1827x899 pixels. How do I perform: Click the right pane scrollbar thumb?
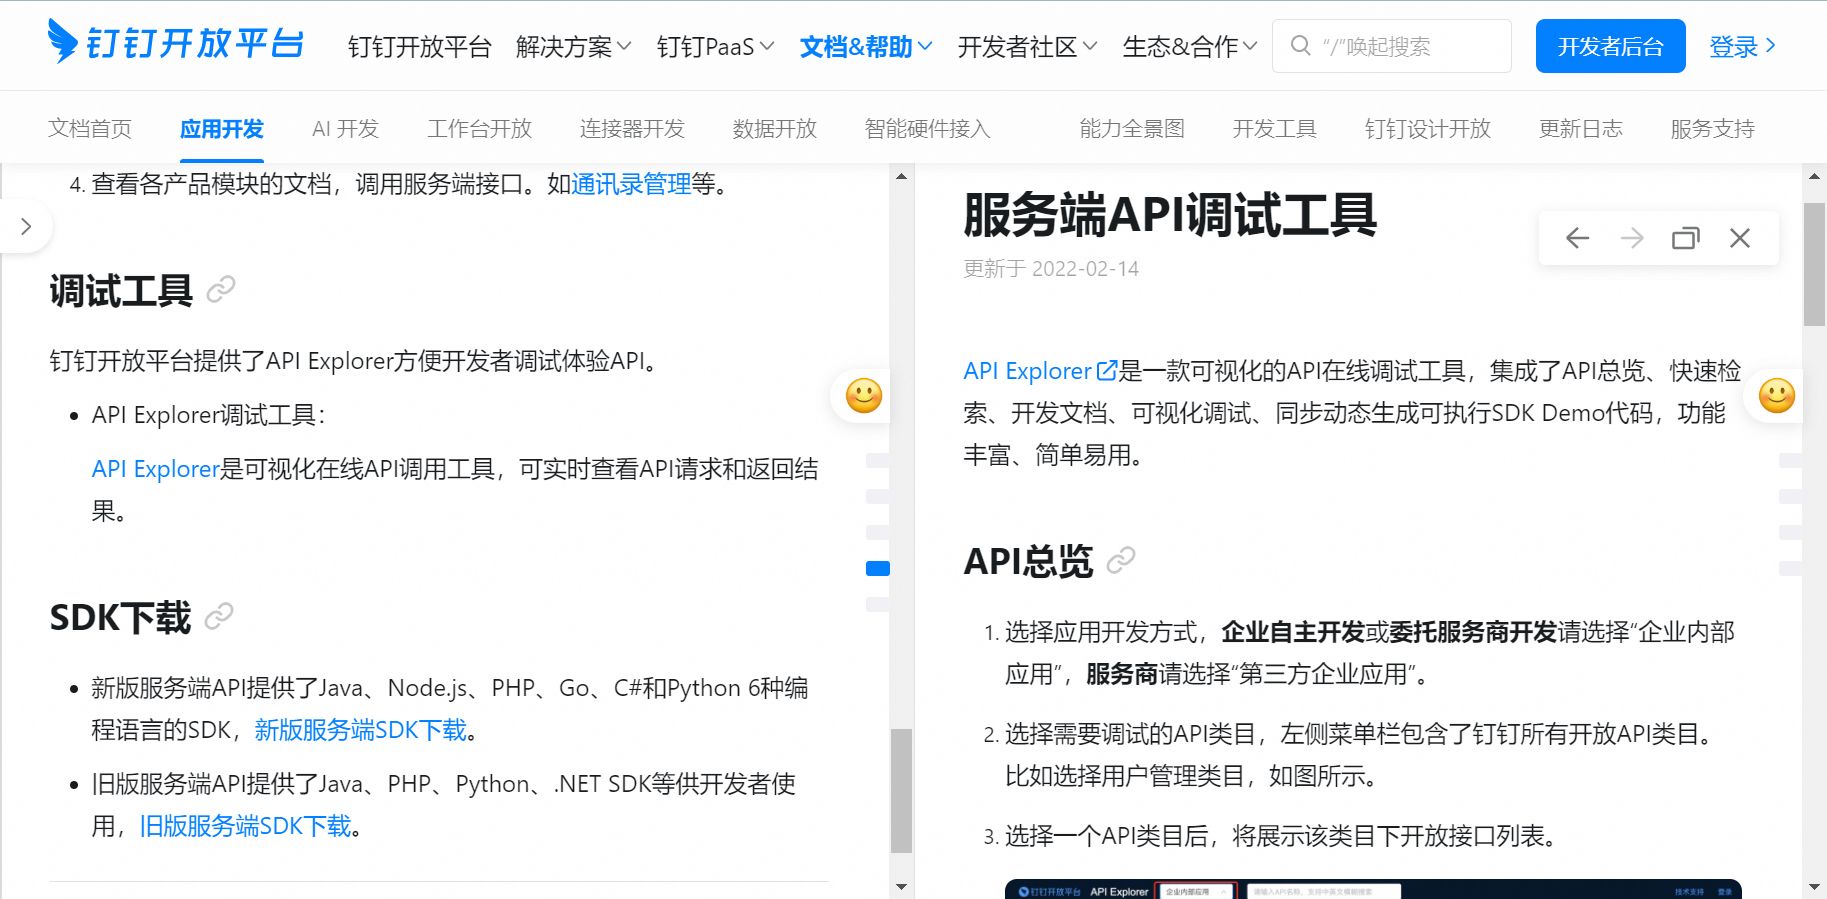click(x=1814, y=264)
